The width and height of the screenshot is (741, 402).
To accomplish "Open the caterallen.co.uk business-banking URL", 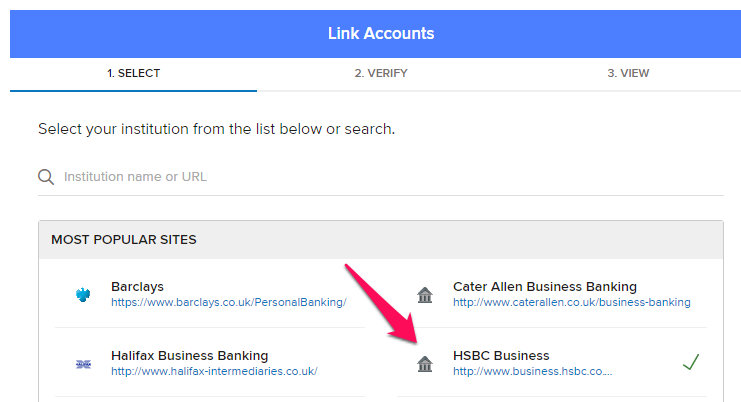I will 571,302.
